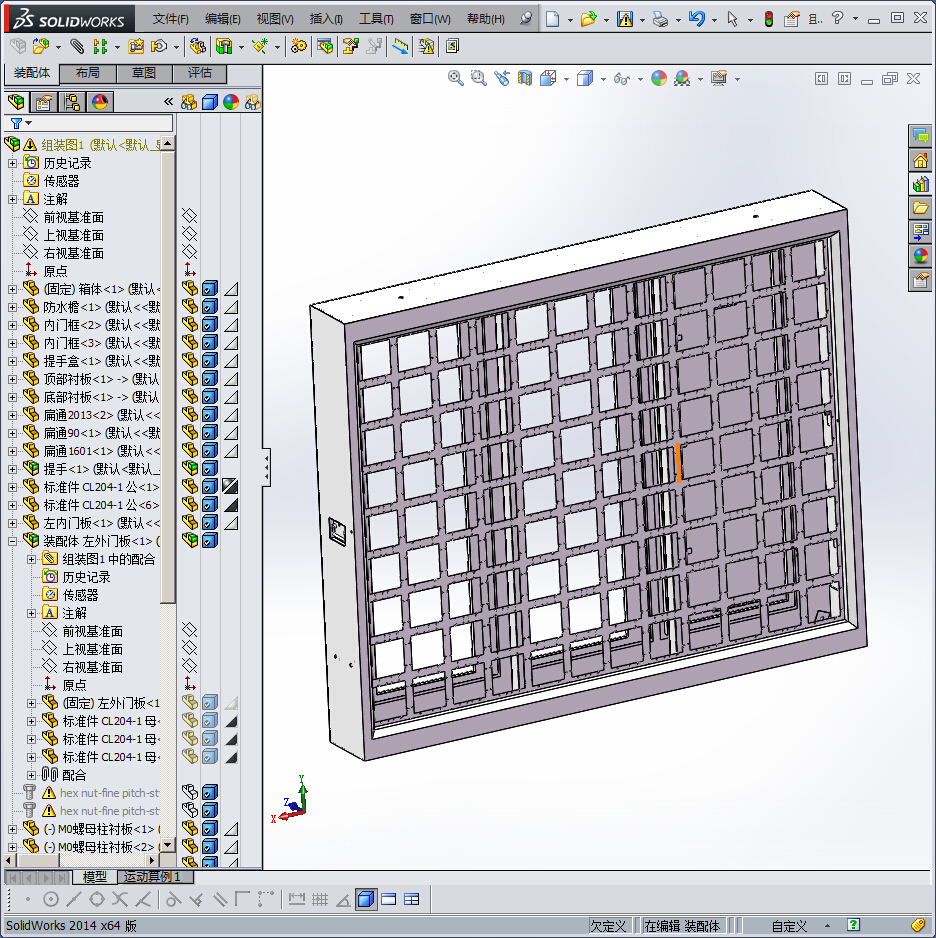Click the Insert Components icon
This screenshot has width=936, height=938.
41,46
